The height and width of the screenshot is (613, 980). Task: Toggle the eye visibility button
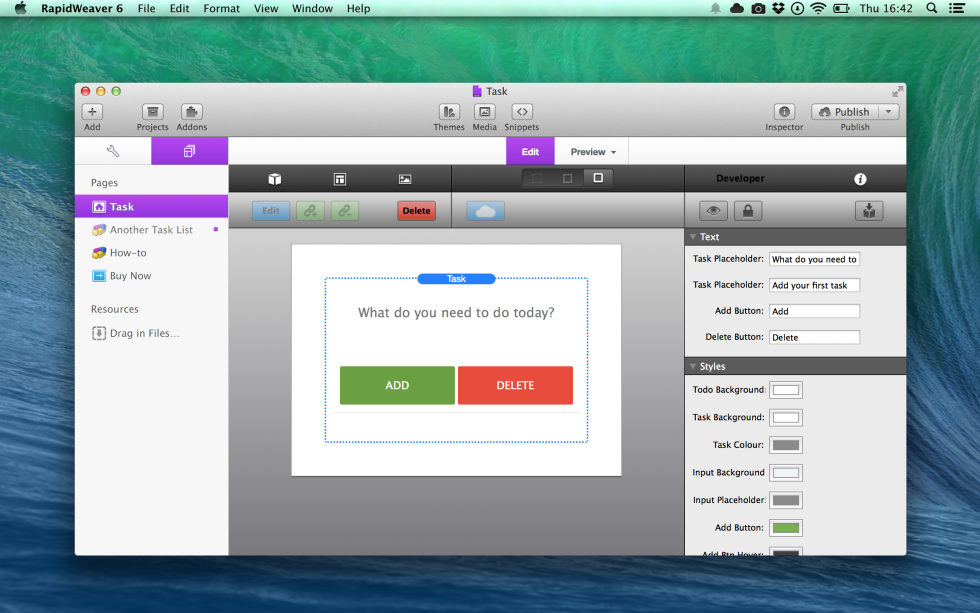(713, 211)
